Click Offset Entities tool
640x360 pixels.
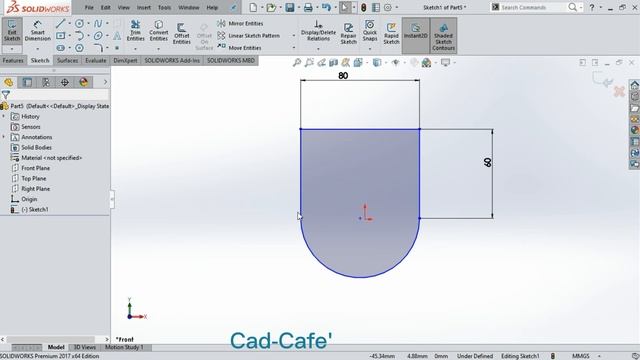[182, 33]
